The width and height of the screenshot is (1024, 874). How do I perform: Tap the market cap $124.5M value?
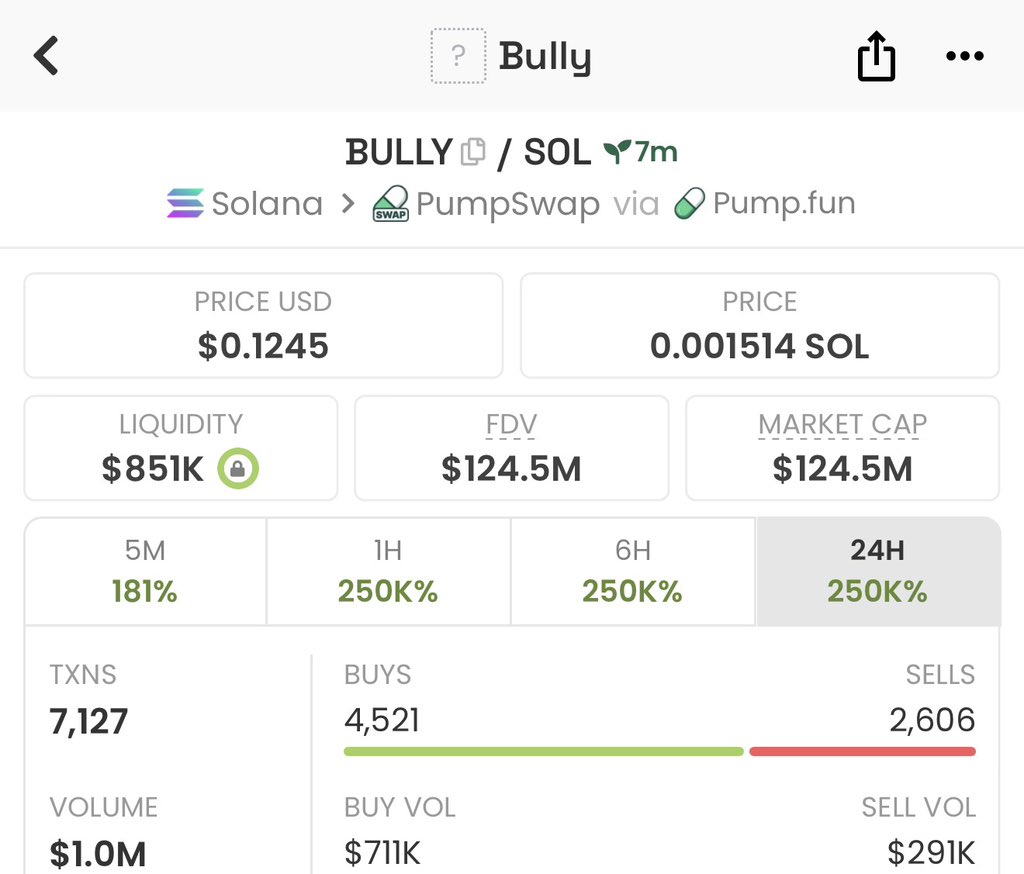(x=842, y=469)
